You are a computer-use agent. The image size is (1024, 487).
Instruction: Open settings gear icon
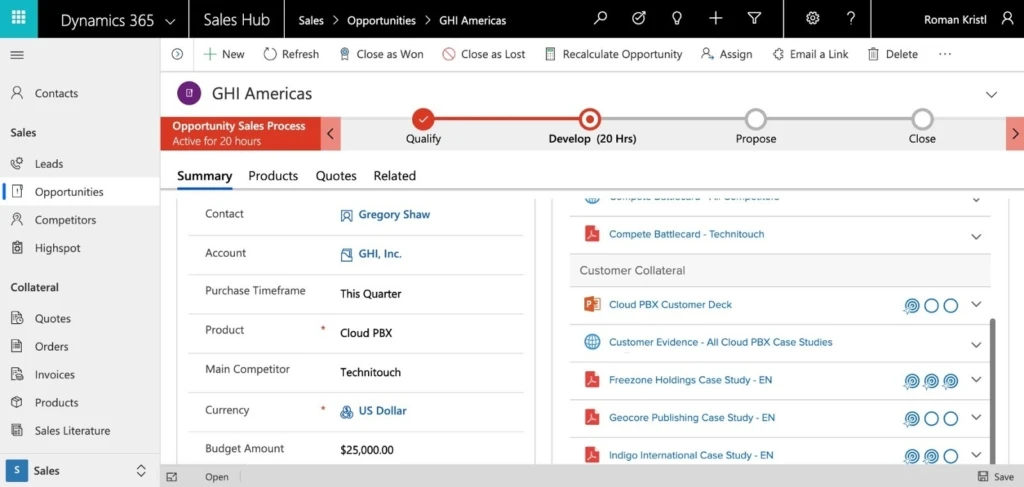[812, 18]
